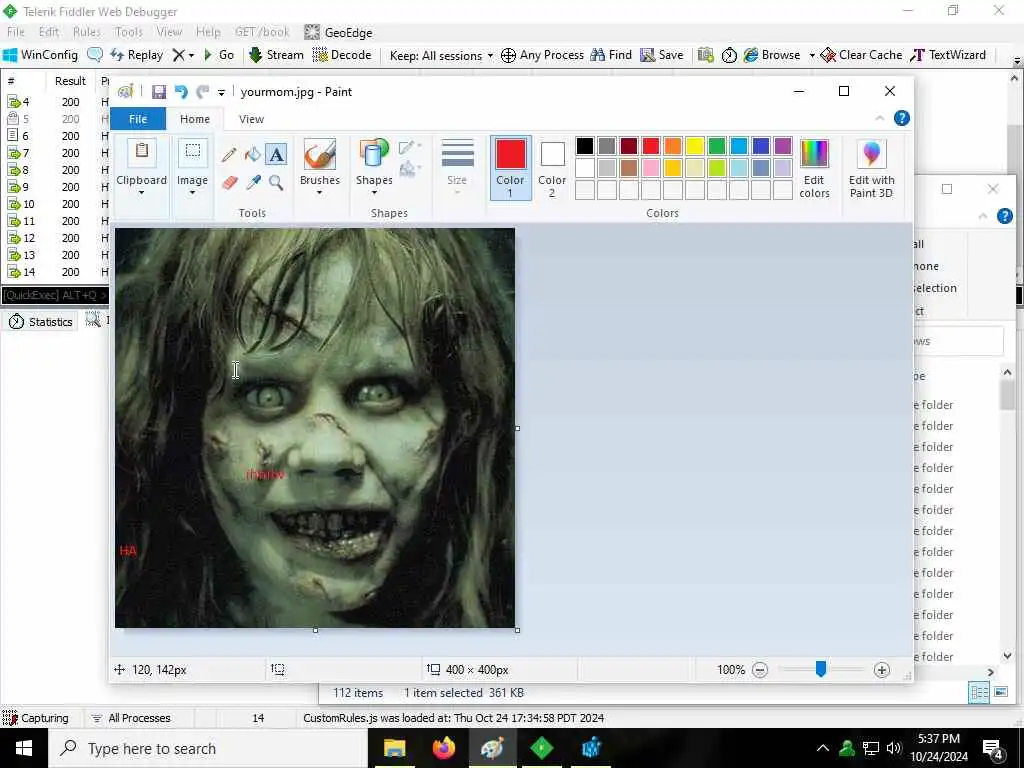Open Edit colors dialog
This screenshot has height=768, width=1024.
point(814,169)
